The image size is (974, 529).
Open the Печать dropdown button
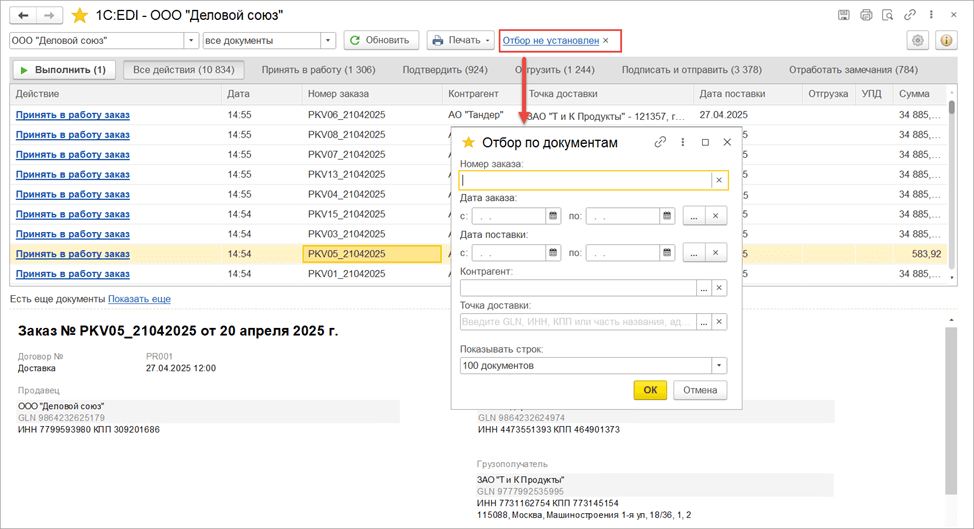tap(461, 41)
